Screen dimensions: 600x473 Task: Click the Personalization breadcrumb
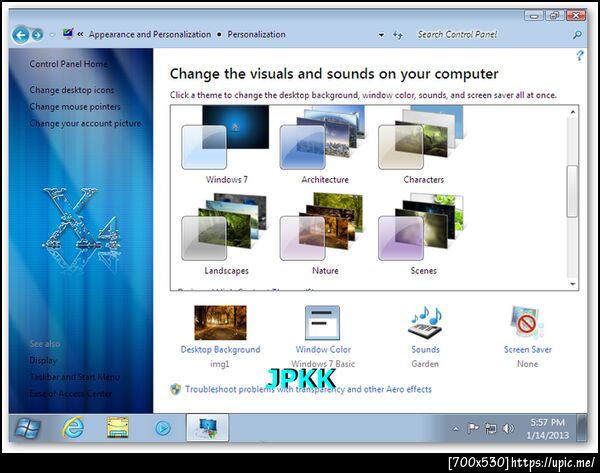256,34
